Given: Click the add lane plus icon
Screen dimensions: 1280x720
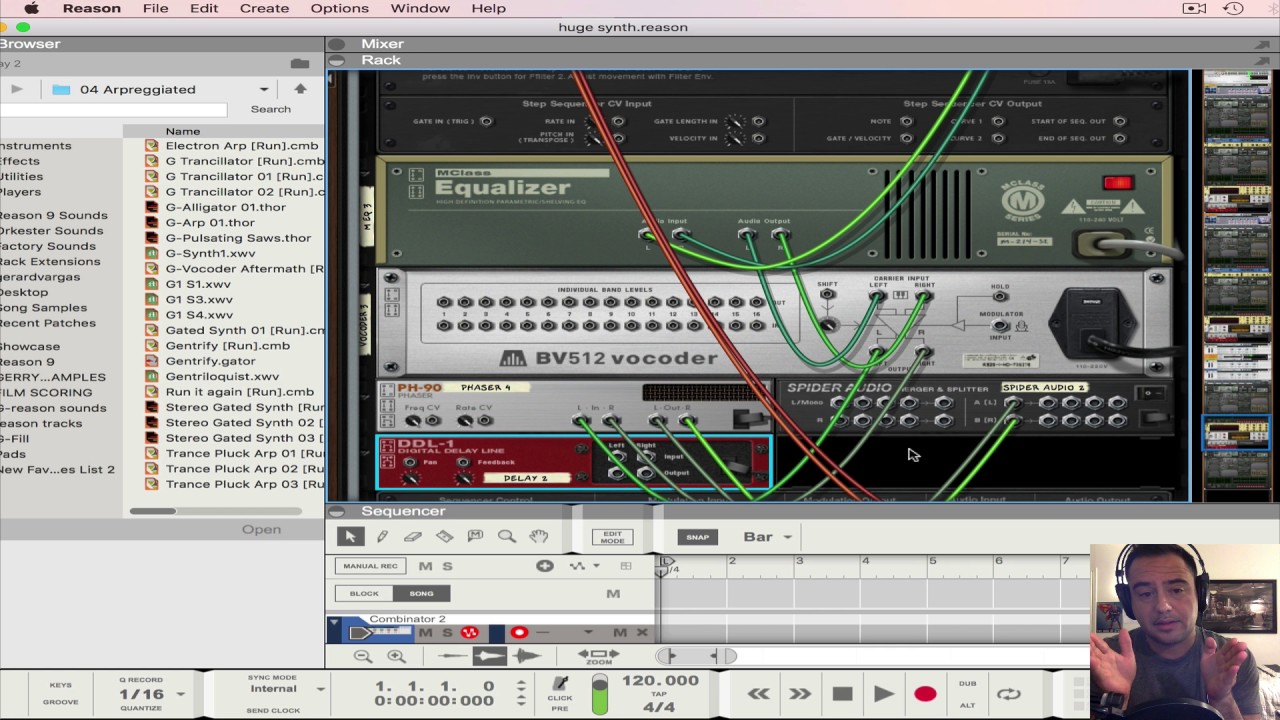Looking at the screenshot, I should tap(544, 566).
